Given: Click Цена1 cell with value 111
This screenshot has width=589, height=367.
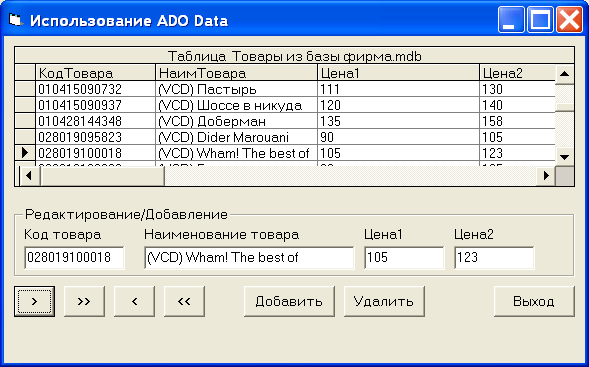Looking at the screenshot, I should [399, 89].
